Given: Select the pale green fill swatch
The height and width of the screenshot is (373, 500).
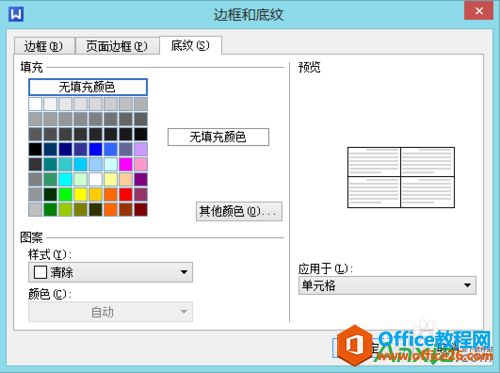Looking at the screenshot, I should pos(80,179).
